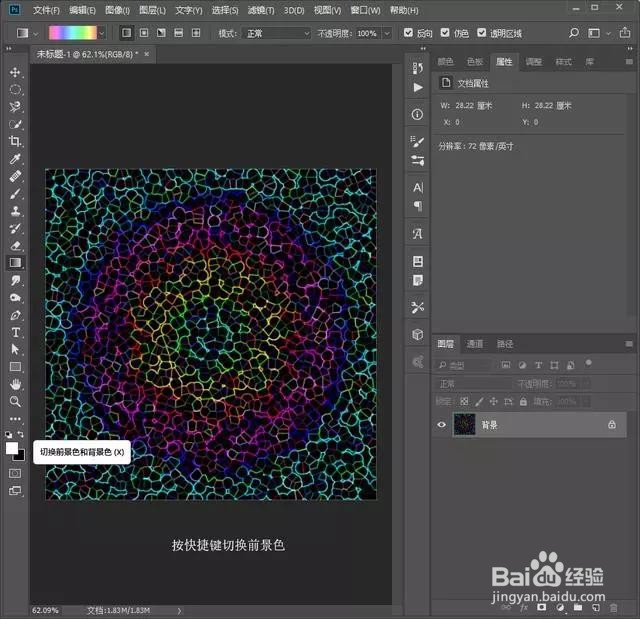Image resolution: width=640 pixels, height=619 pixels.
Task: Change screen mode icon
Action: tap(15, 491)
